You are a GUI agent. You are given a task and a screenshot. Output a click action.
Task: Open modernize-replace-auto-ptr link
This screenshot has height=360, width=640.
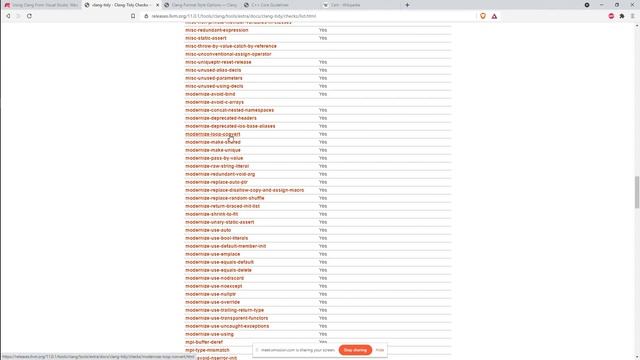(x=216, y=182)
